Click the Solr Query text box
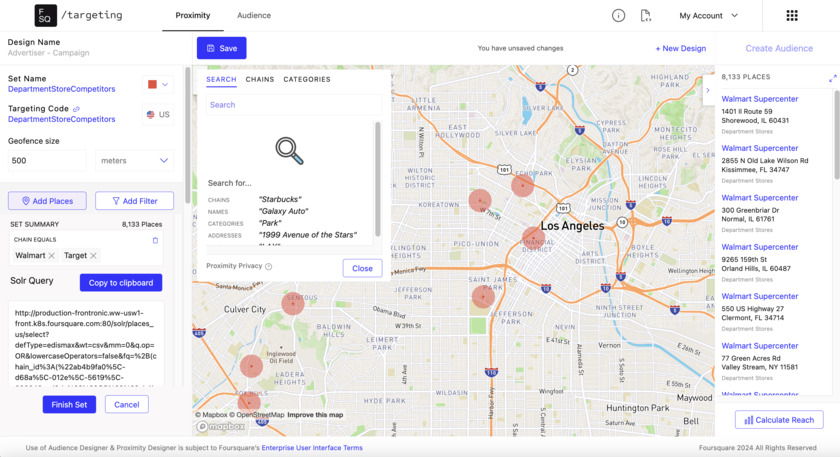 pyautogui.click(x=86, y=343)
